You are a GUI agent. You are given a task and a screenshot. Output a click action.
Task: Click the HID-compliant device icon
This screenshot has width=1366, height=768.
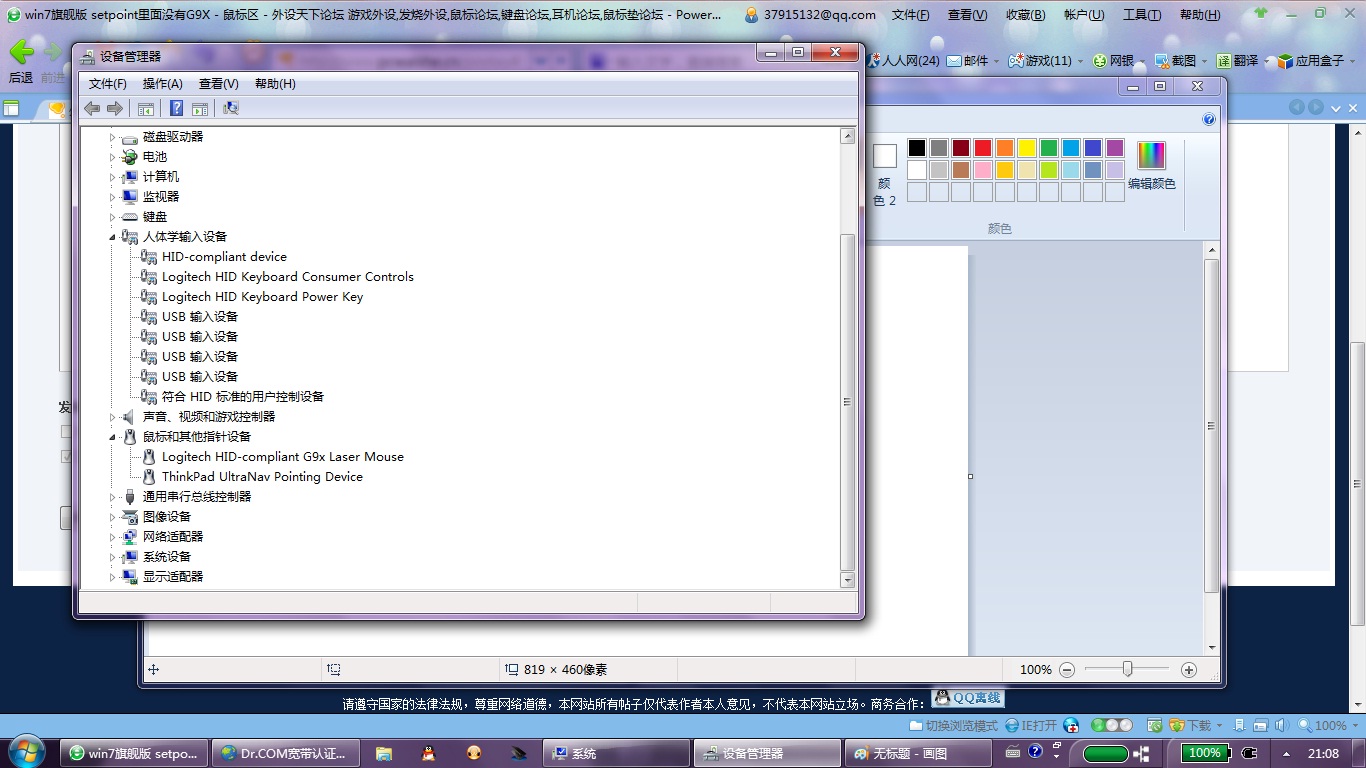pos(149,257)
